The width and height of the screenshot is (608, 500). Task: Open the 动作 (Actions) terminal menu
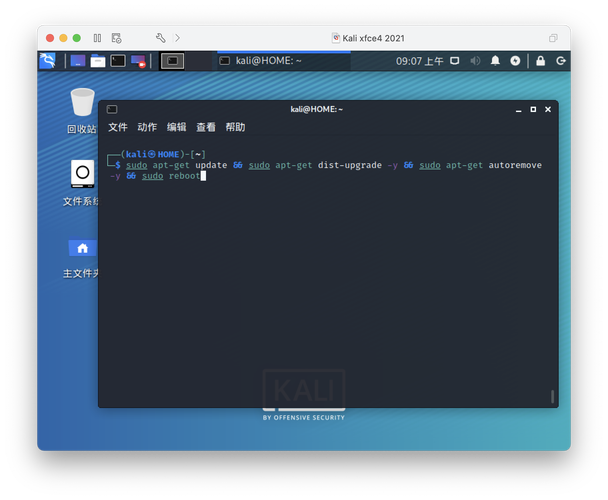[x=147, y=127]
